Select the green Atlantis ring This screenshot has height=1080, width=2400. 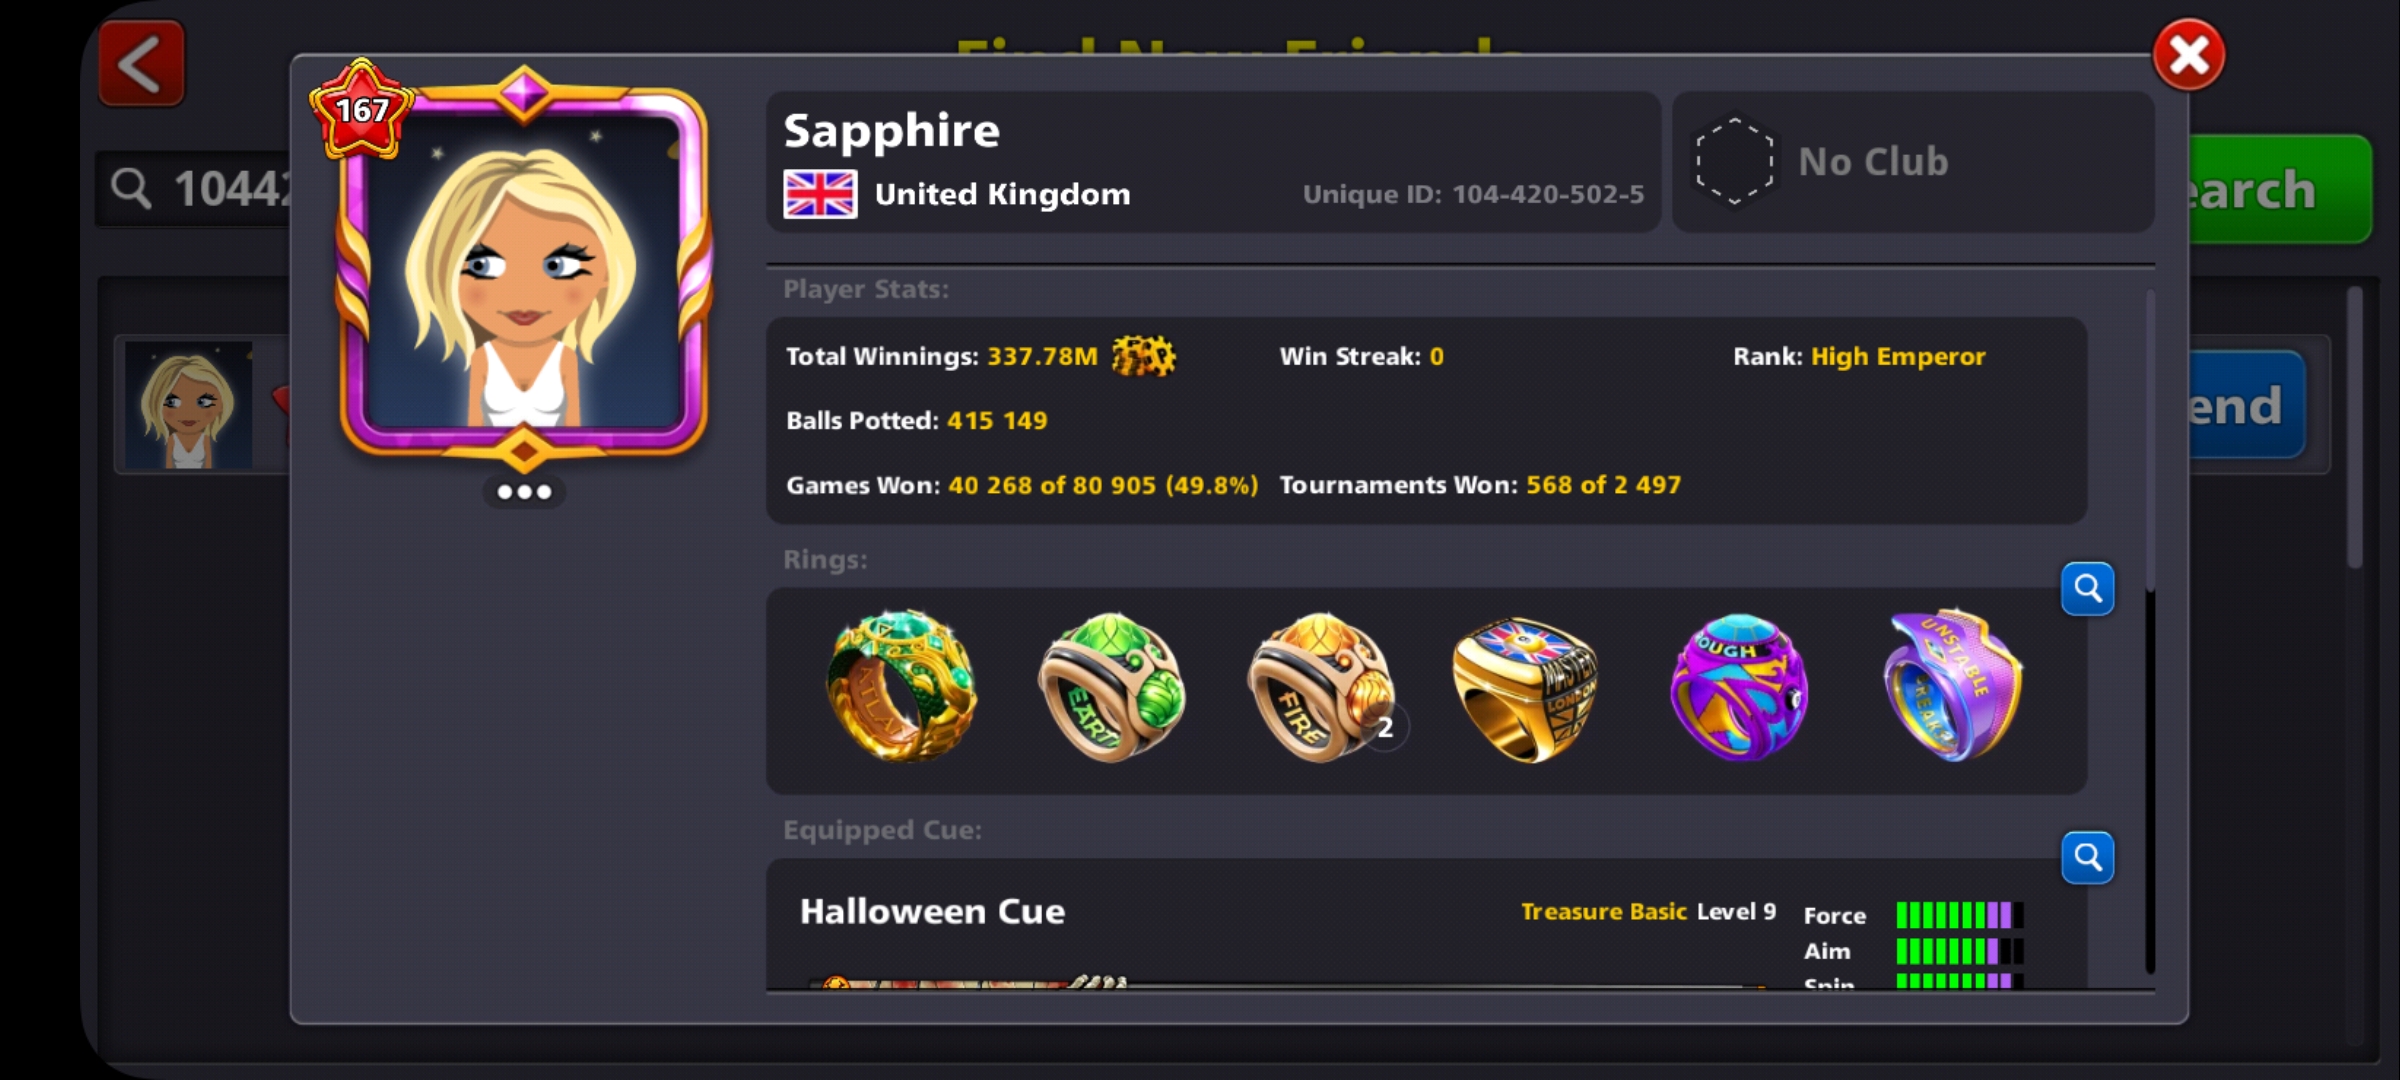tap(901, 686)
